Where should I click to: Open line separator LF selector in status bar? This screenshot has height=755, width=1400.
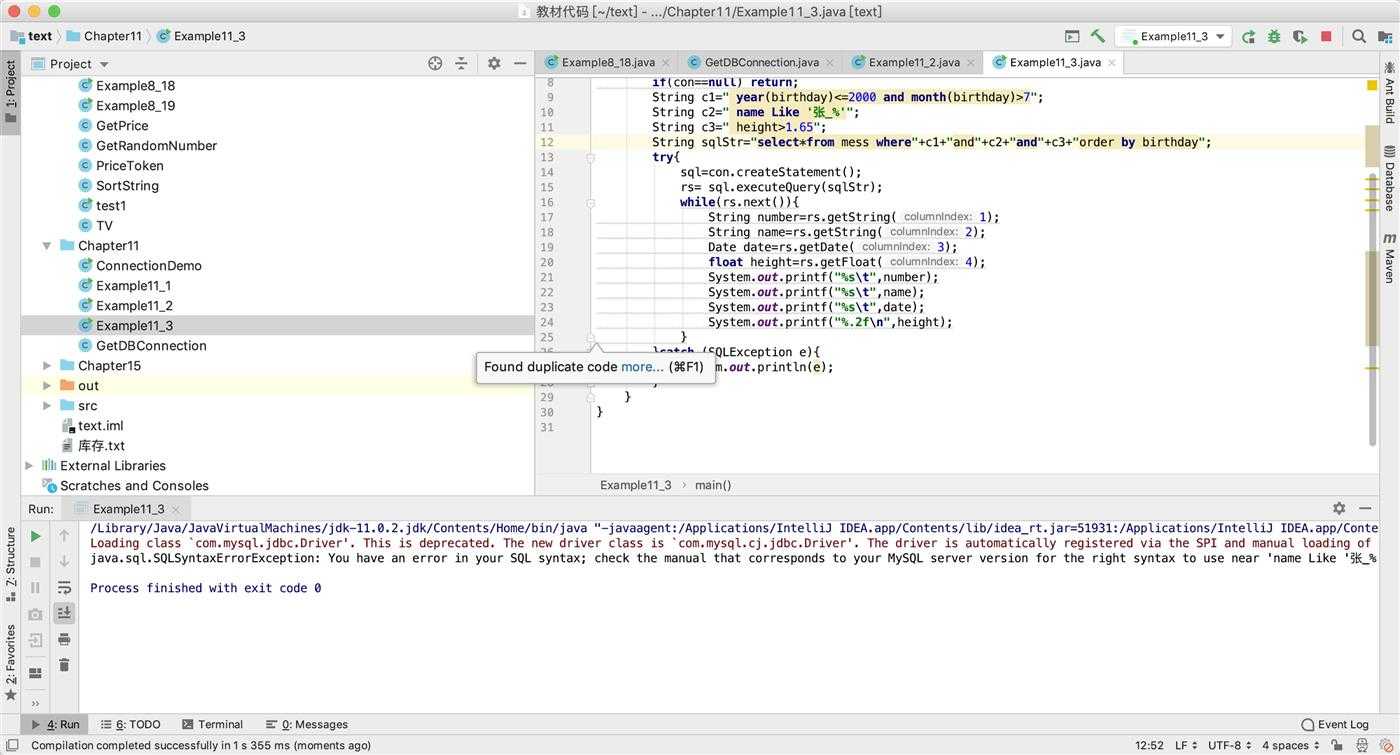click(1186, 745)
